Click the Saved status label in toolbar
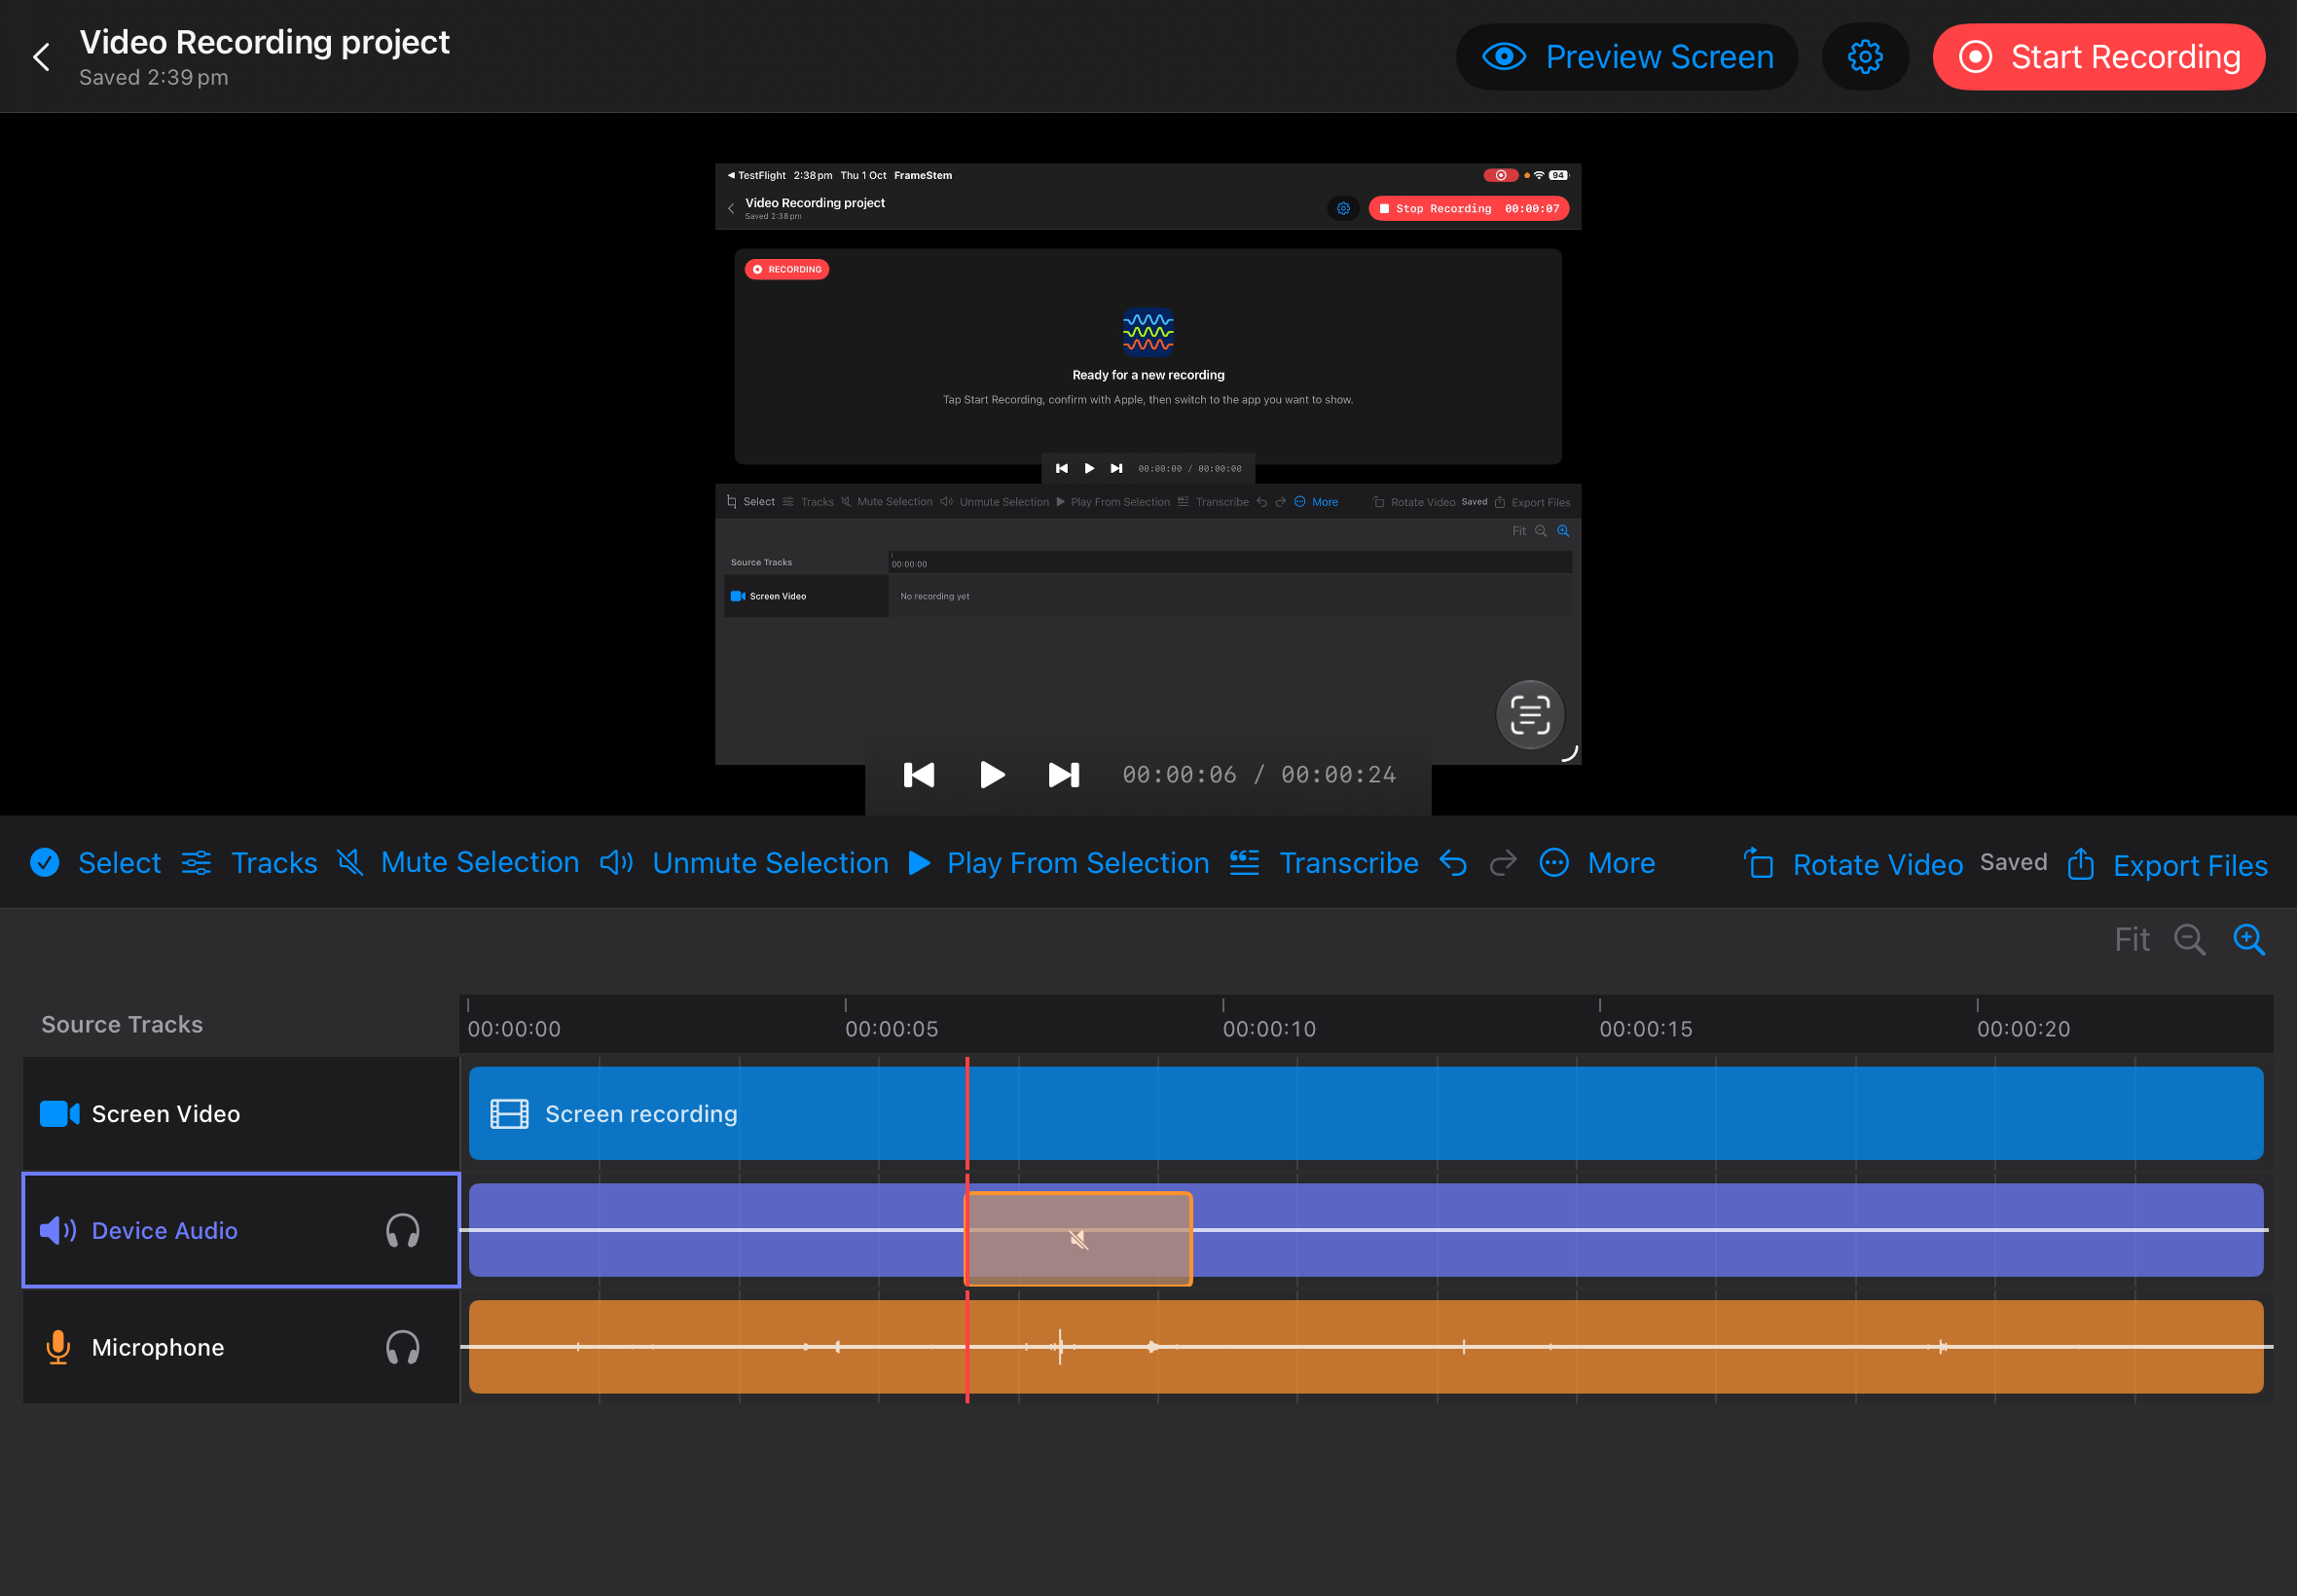The width and height of the screenshot is (2297, 1596). pyautogui.click(x=2013, y=862)
